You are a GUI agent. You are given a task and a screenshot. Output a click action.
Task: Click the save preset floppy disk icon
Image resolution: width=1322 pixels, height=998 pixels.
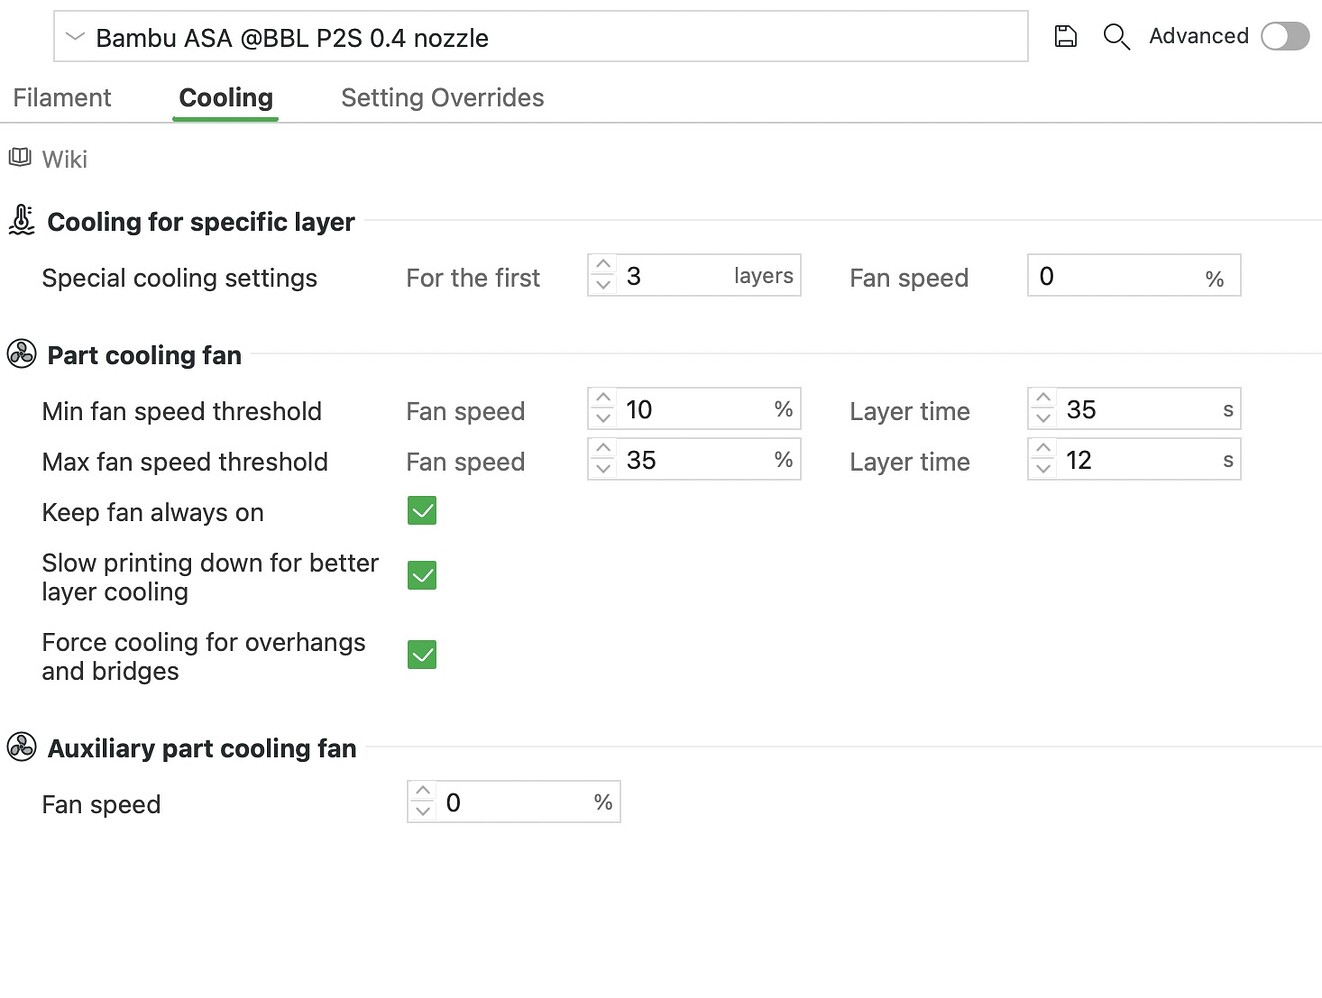1066,37
